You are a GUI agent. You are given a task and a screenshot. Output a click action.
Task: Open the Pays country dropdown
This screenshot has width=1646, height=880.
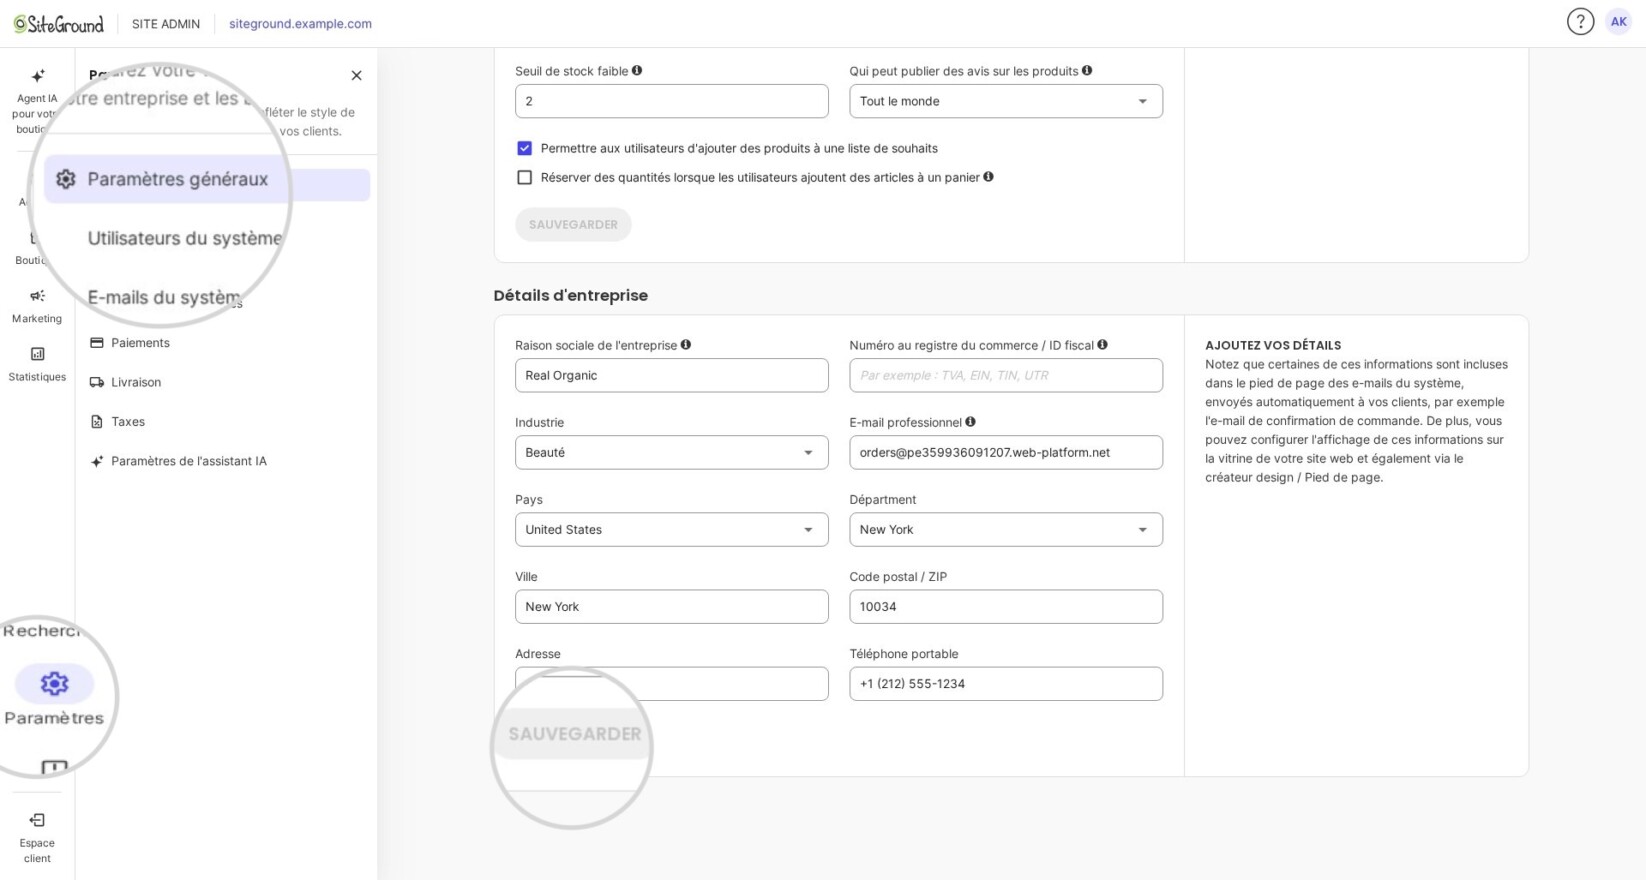(x=672, y=529)
